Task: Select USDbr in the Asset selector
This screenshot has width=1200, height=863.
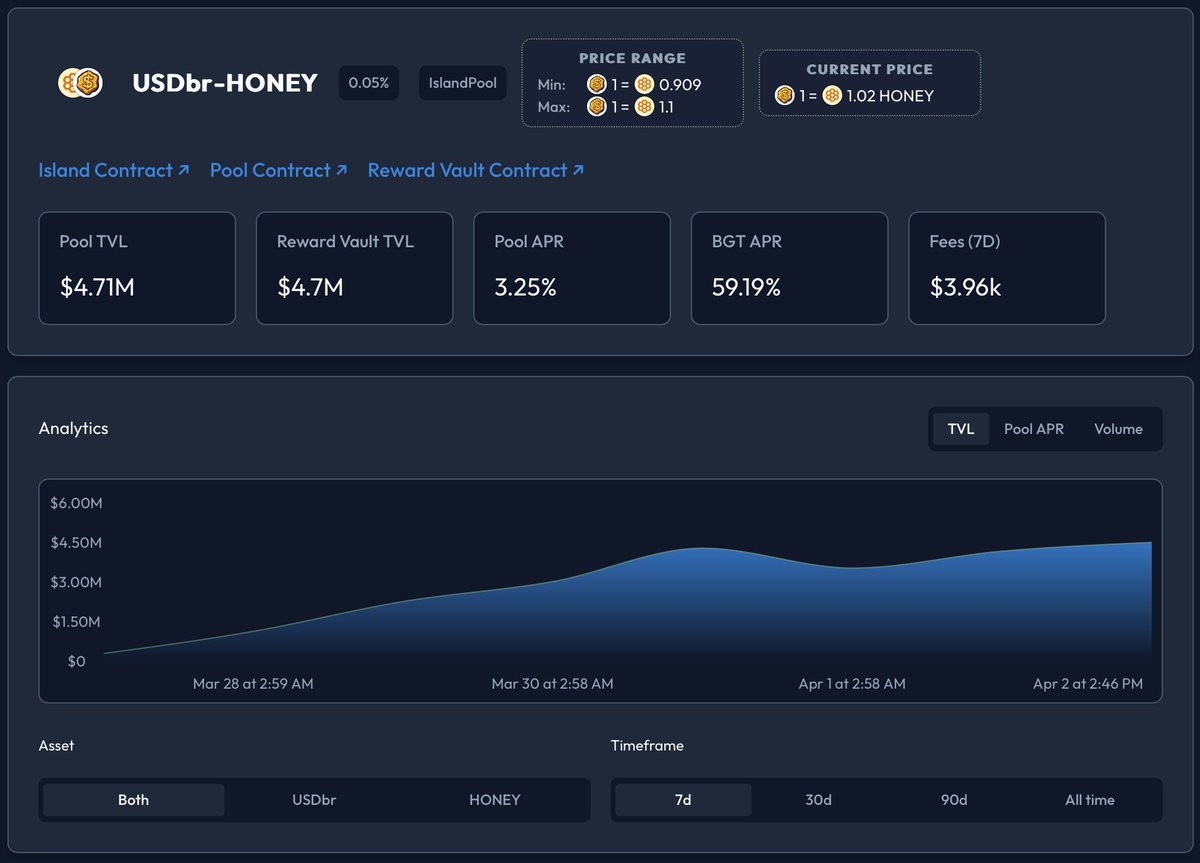Action: [x=314, y=800]
